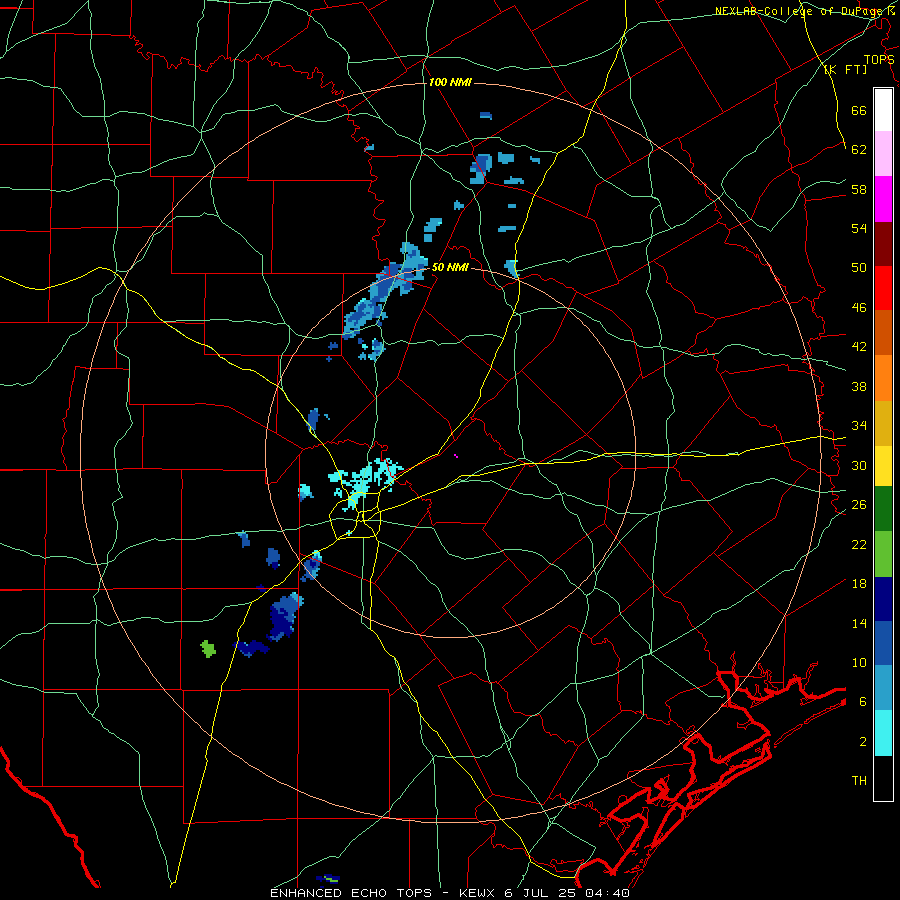Click the 50 NMI range ring label

450,267
